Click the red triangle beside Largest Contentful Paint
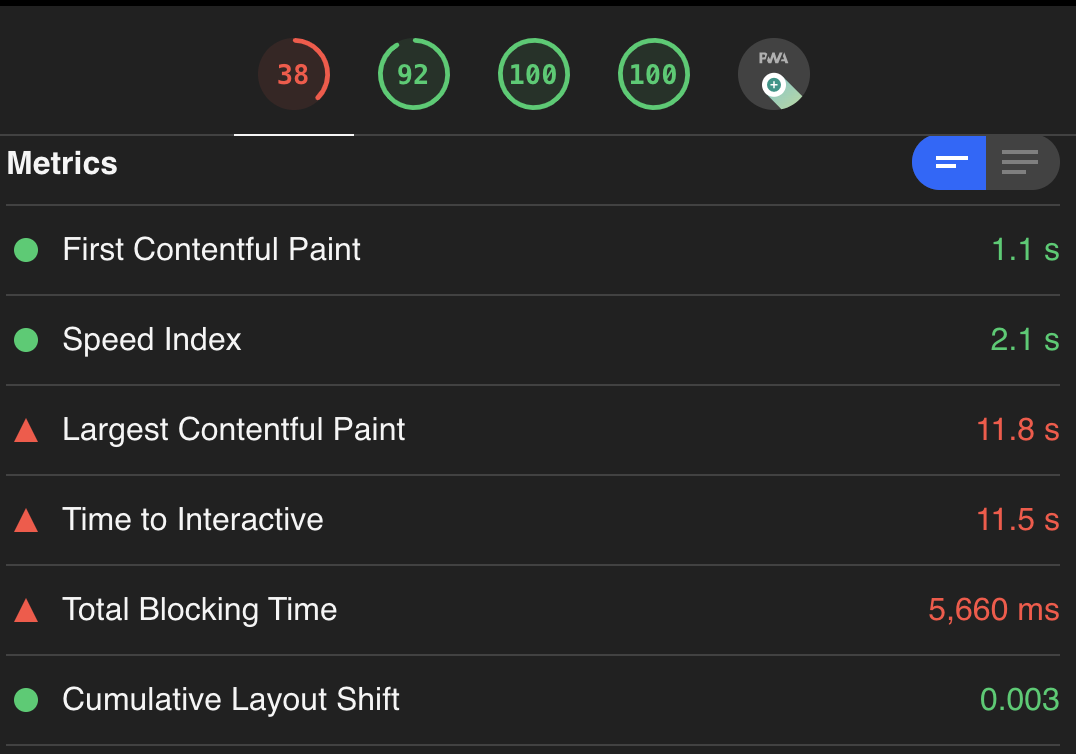 [26, 430]
